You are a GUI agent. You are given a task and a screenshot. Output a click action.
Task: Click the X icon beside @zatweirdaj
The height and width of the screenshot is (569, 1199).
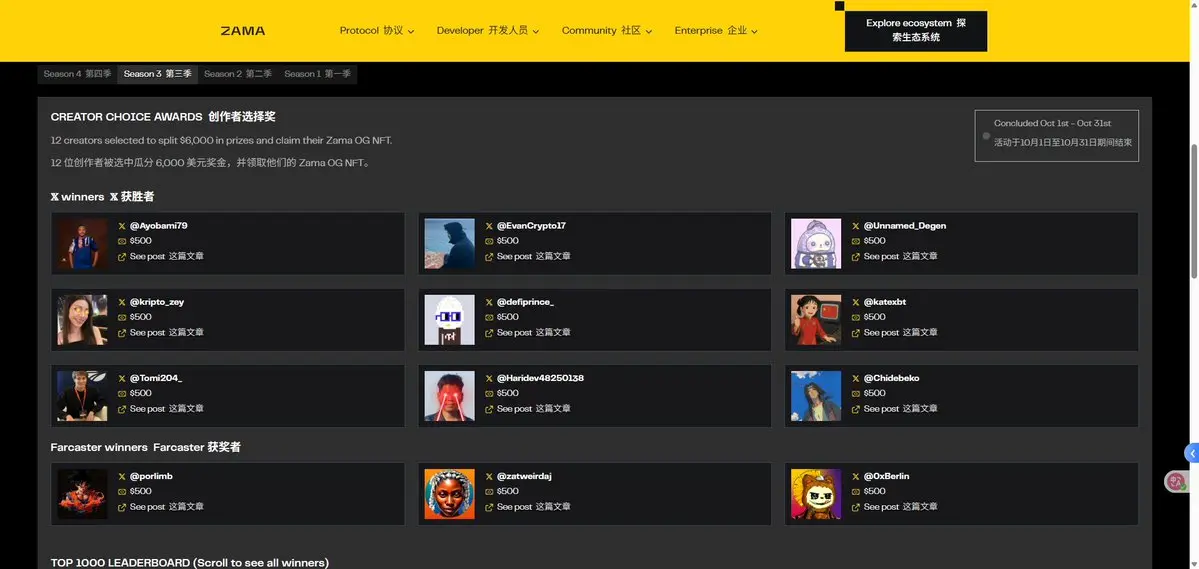coord(489,476)
